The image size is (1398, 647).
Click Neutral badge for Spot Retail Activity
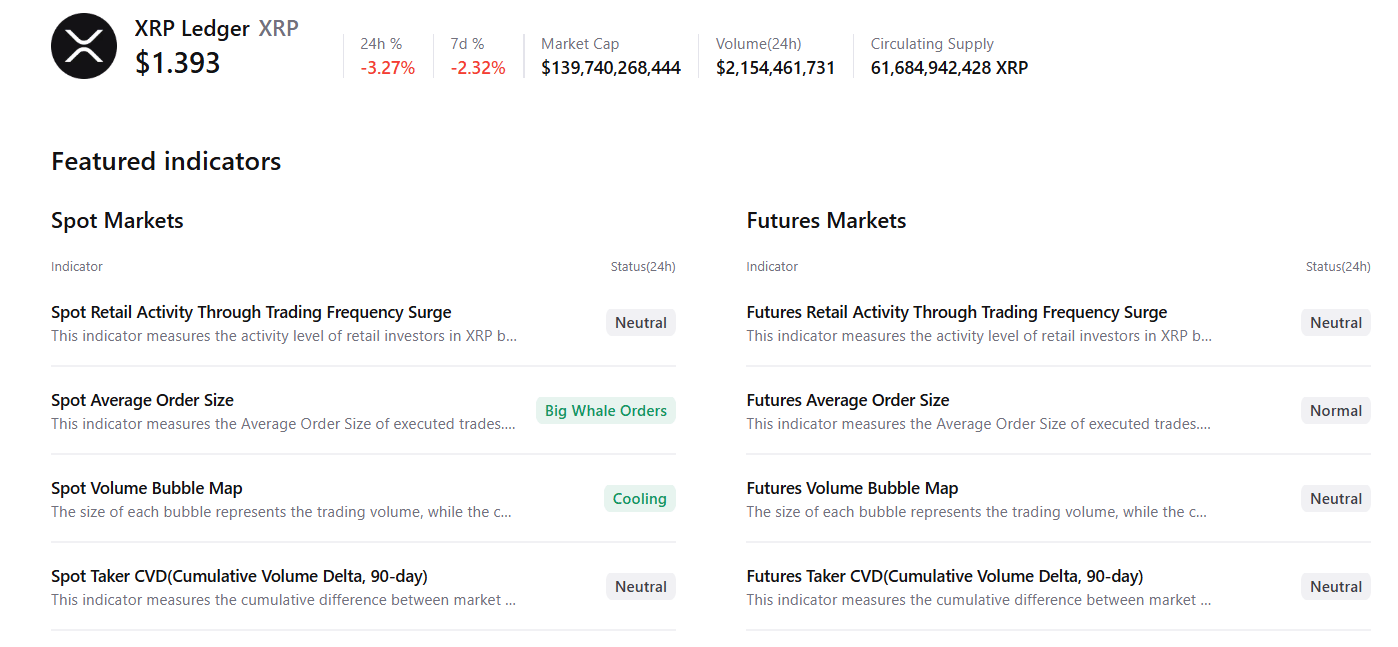[640, 323]
